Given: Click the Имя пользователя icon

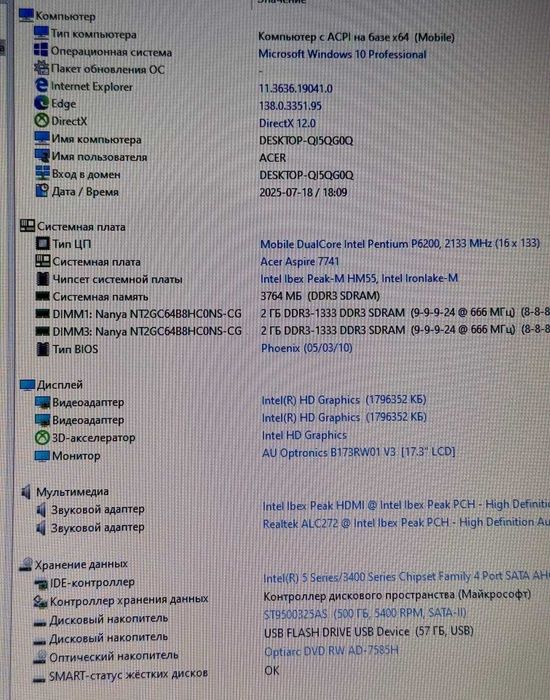Looking at the screenshot, I should (42, 156).
